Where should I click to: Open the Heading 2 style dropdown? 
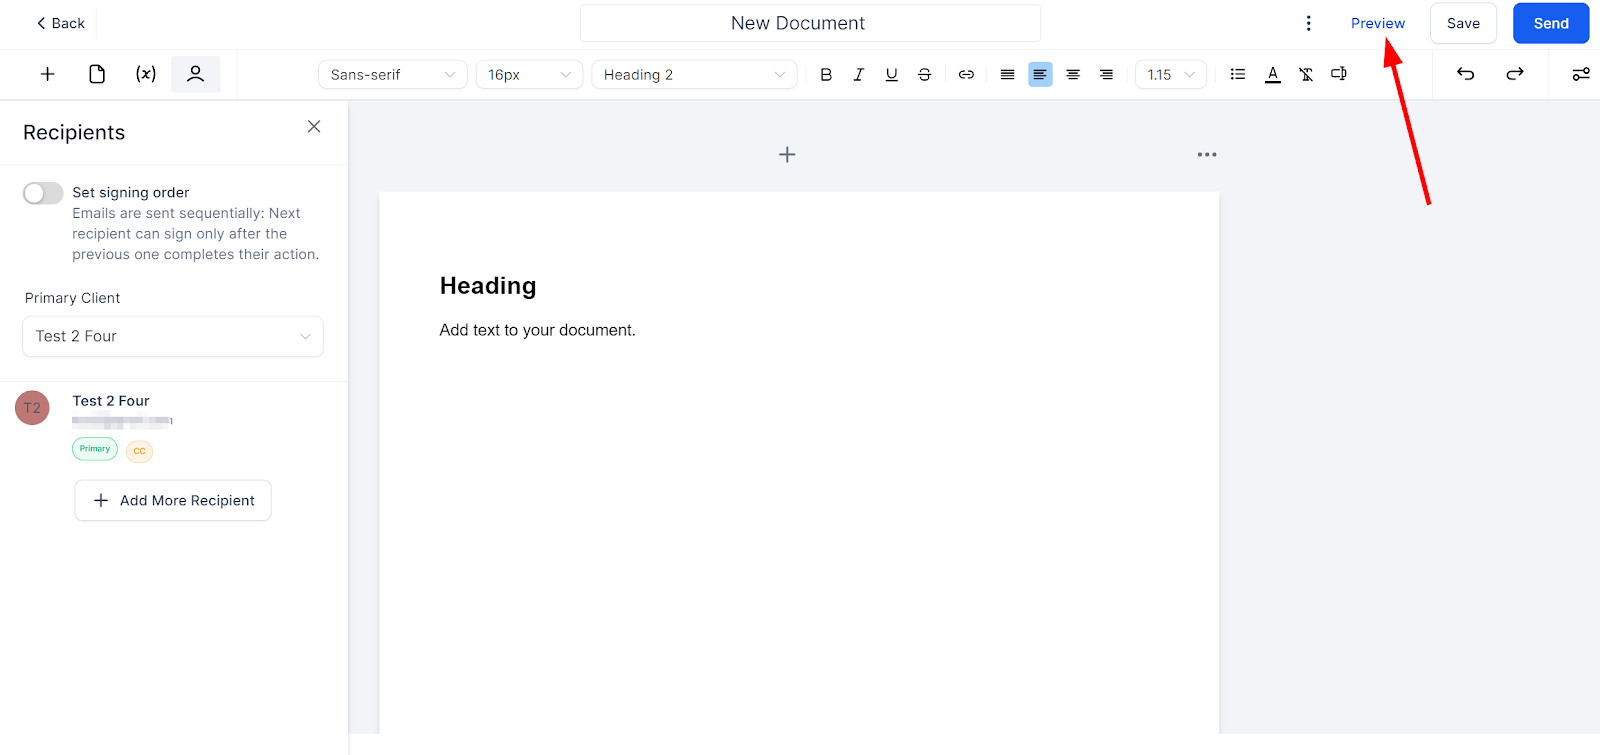(x=694, y=75)
